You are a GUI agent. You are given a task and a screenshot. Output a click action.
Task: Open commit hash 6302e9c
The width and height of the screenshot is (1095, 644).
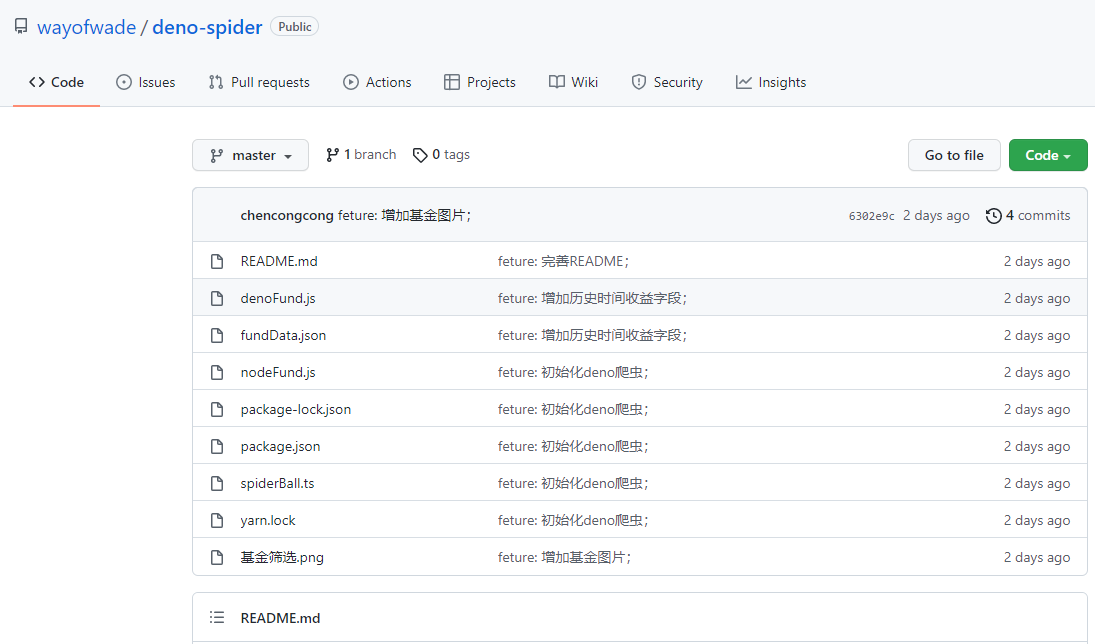[x=872, y=216]
